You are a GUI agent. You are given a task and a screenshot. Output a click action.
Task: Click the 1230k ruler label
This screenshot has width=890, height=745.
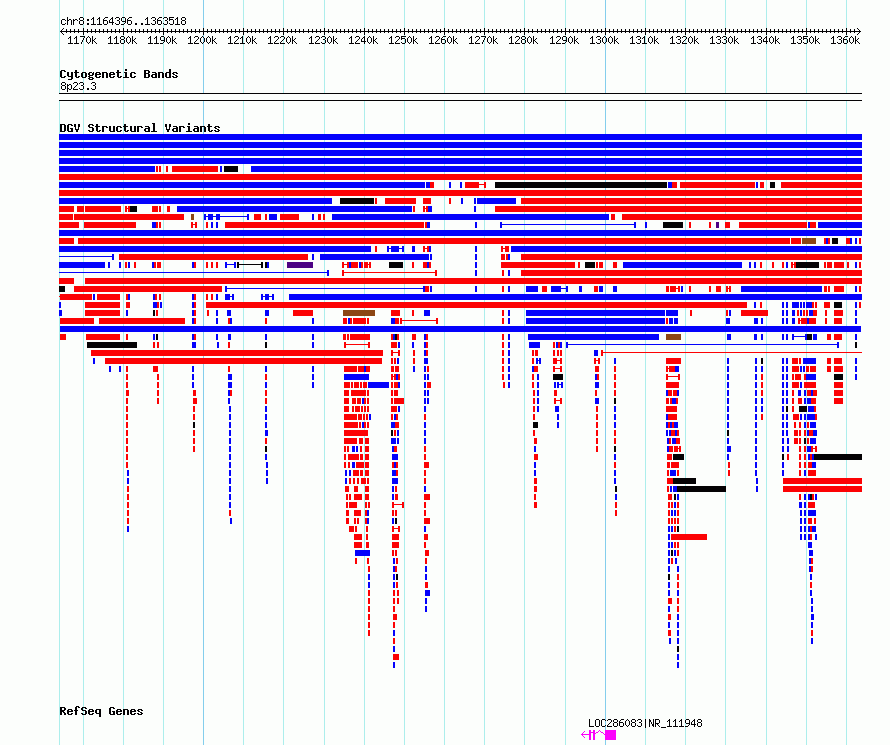323,40
